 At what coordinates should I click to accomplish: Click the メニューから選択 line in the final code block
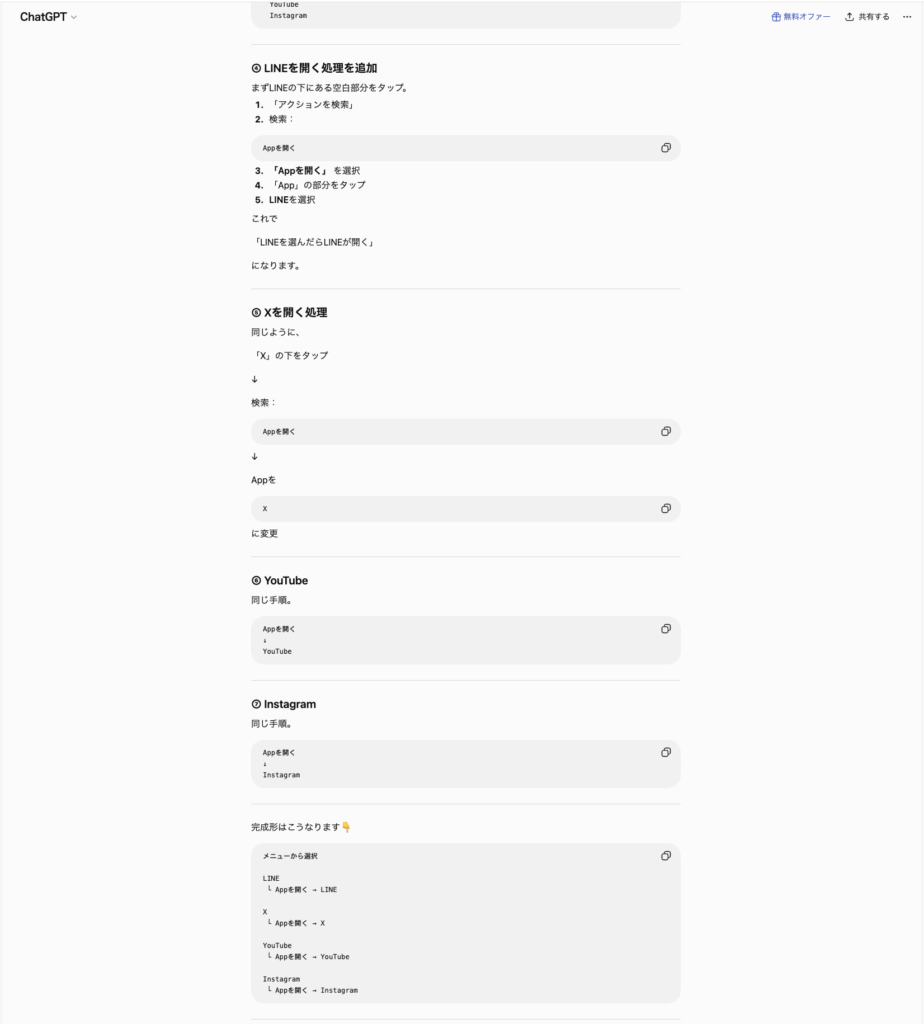coord(290,856)
